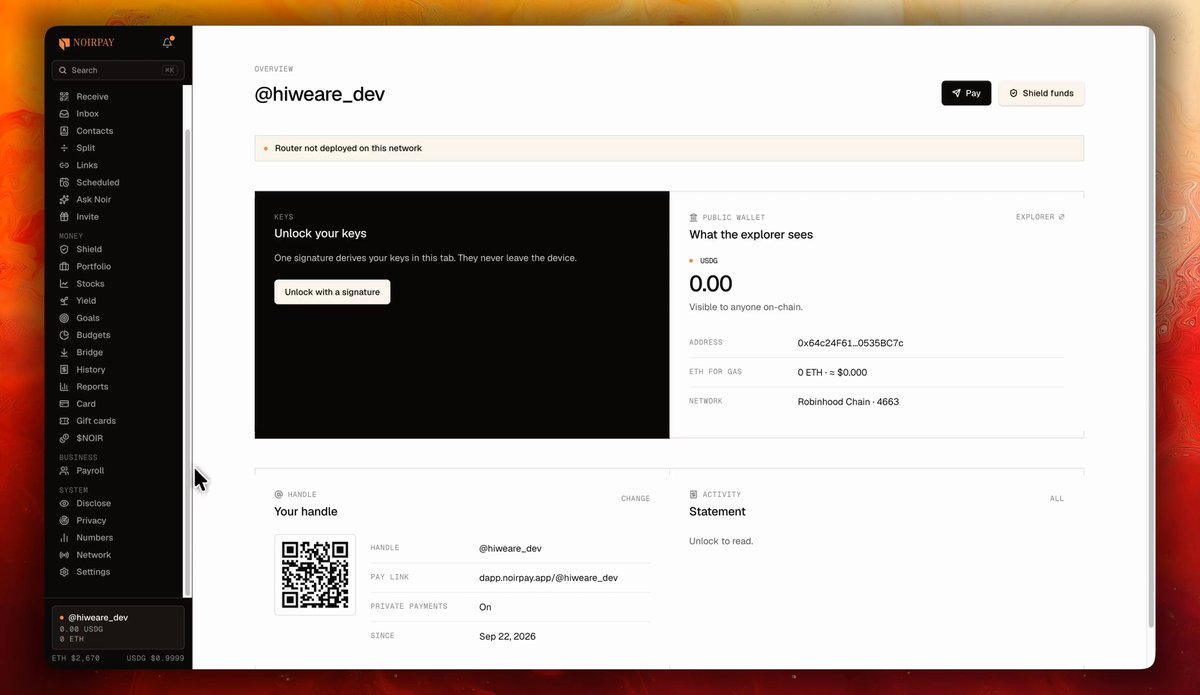The width and height of the screenshot is (1200, 695).
Task: Click the Split icon
Action: (x=64, y=148)
